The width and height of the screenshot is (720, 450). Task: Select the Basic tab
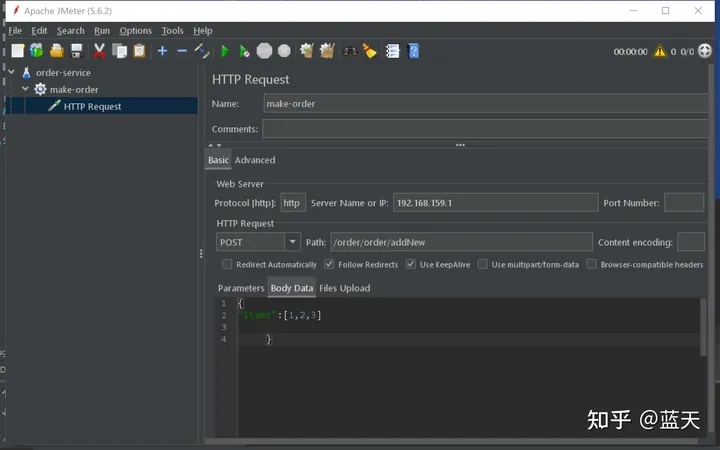click(x=218, y=160)
